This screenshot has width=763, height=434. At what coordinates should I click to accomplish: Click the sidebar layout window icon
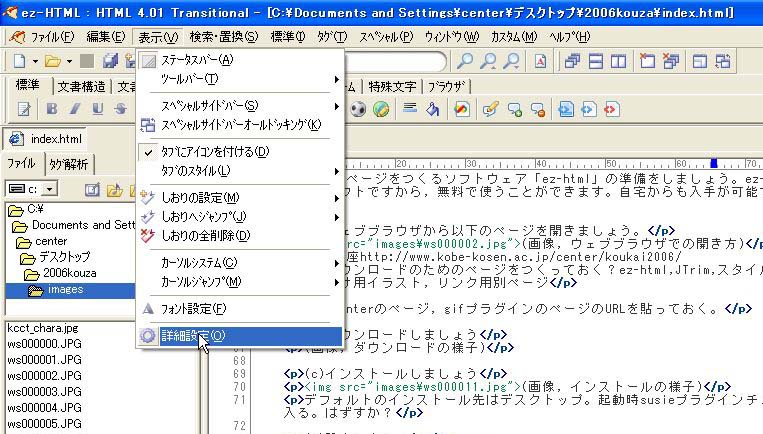700,61
